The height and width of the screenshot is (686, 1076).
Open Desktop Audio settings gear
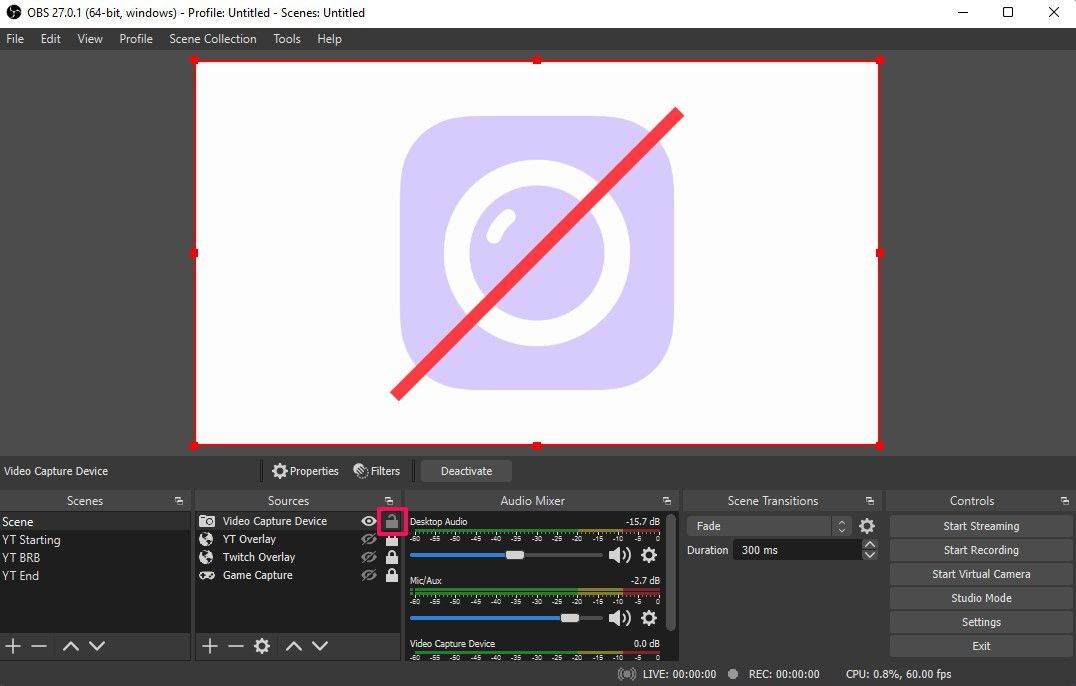(649, 555)
